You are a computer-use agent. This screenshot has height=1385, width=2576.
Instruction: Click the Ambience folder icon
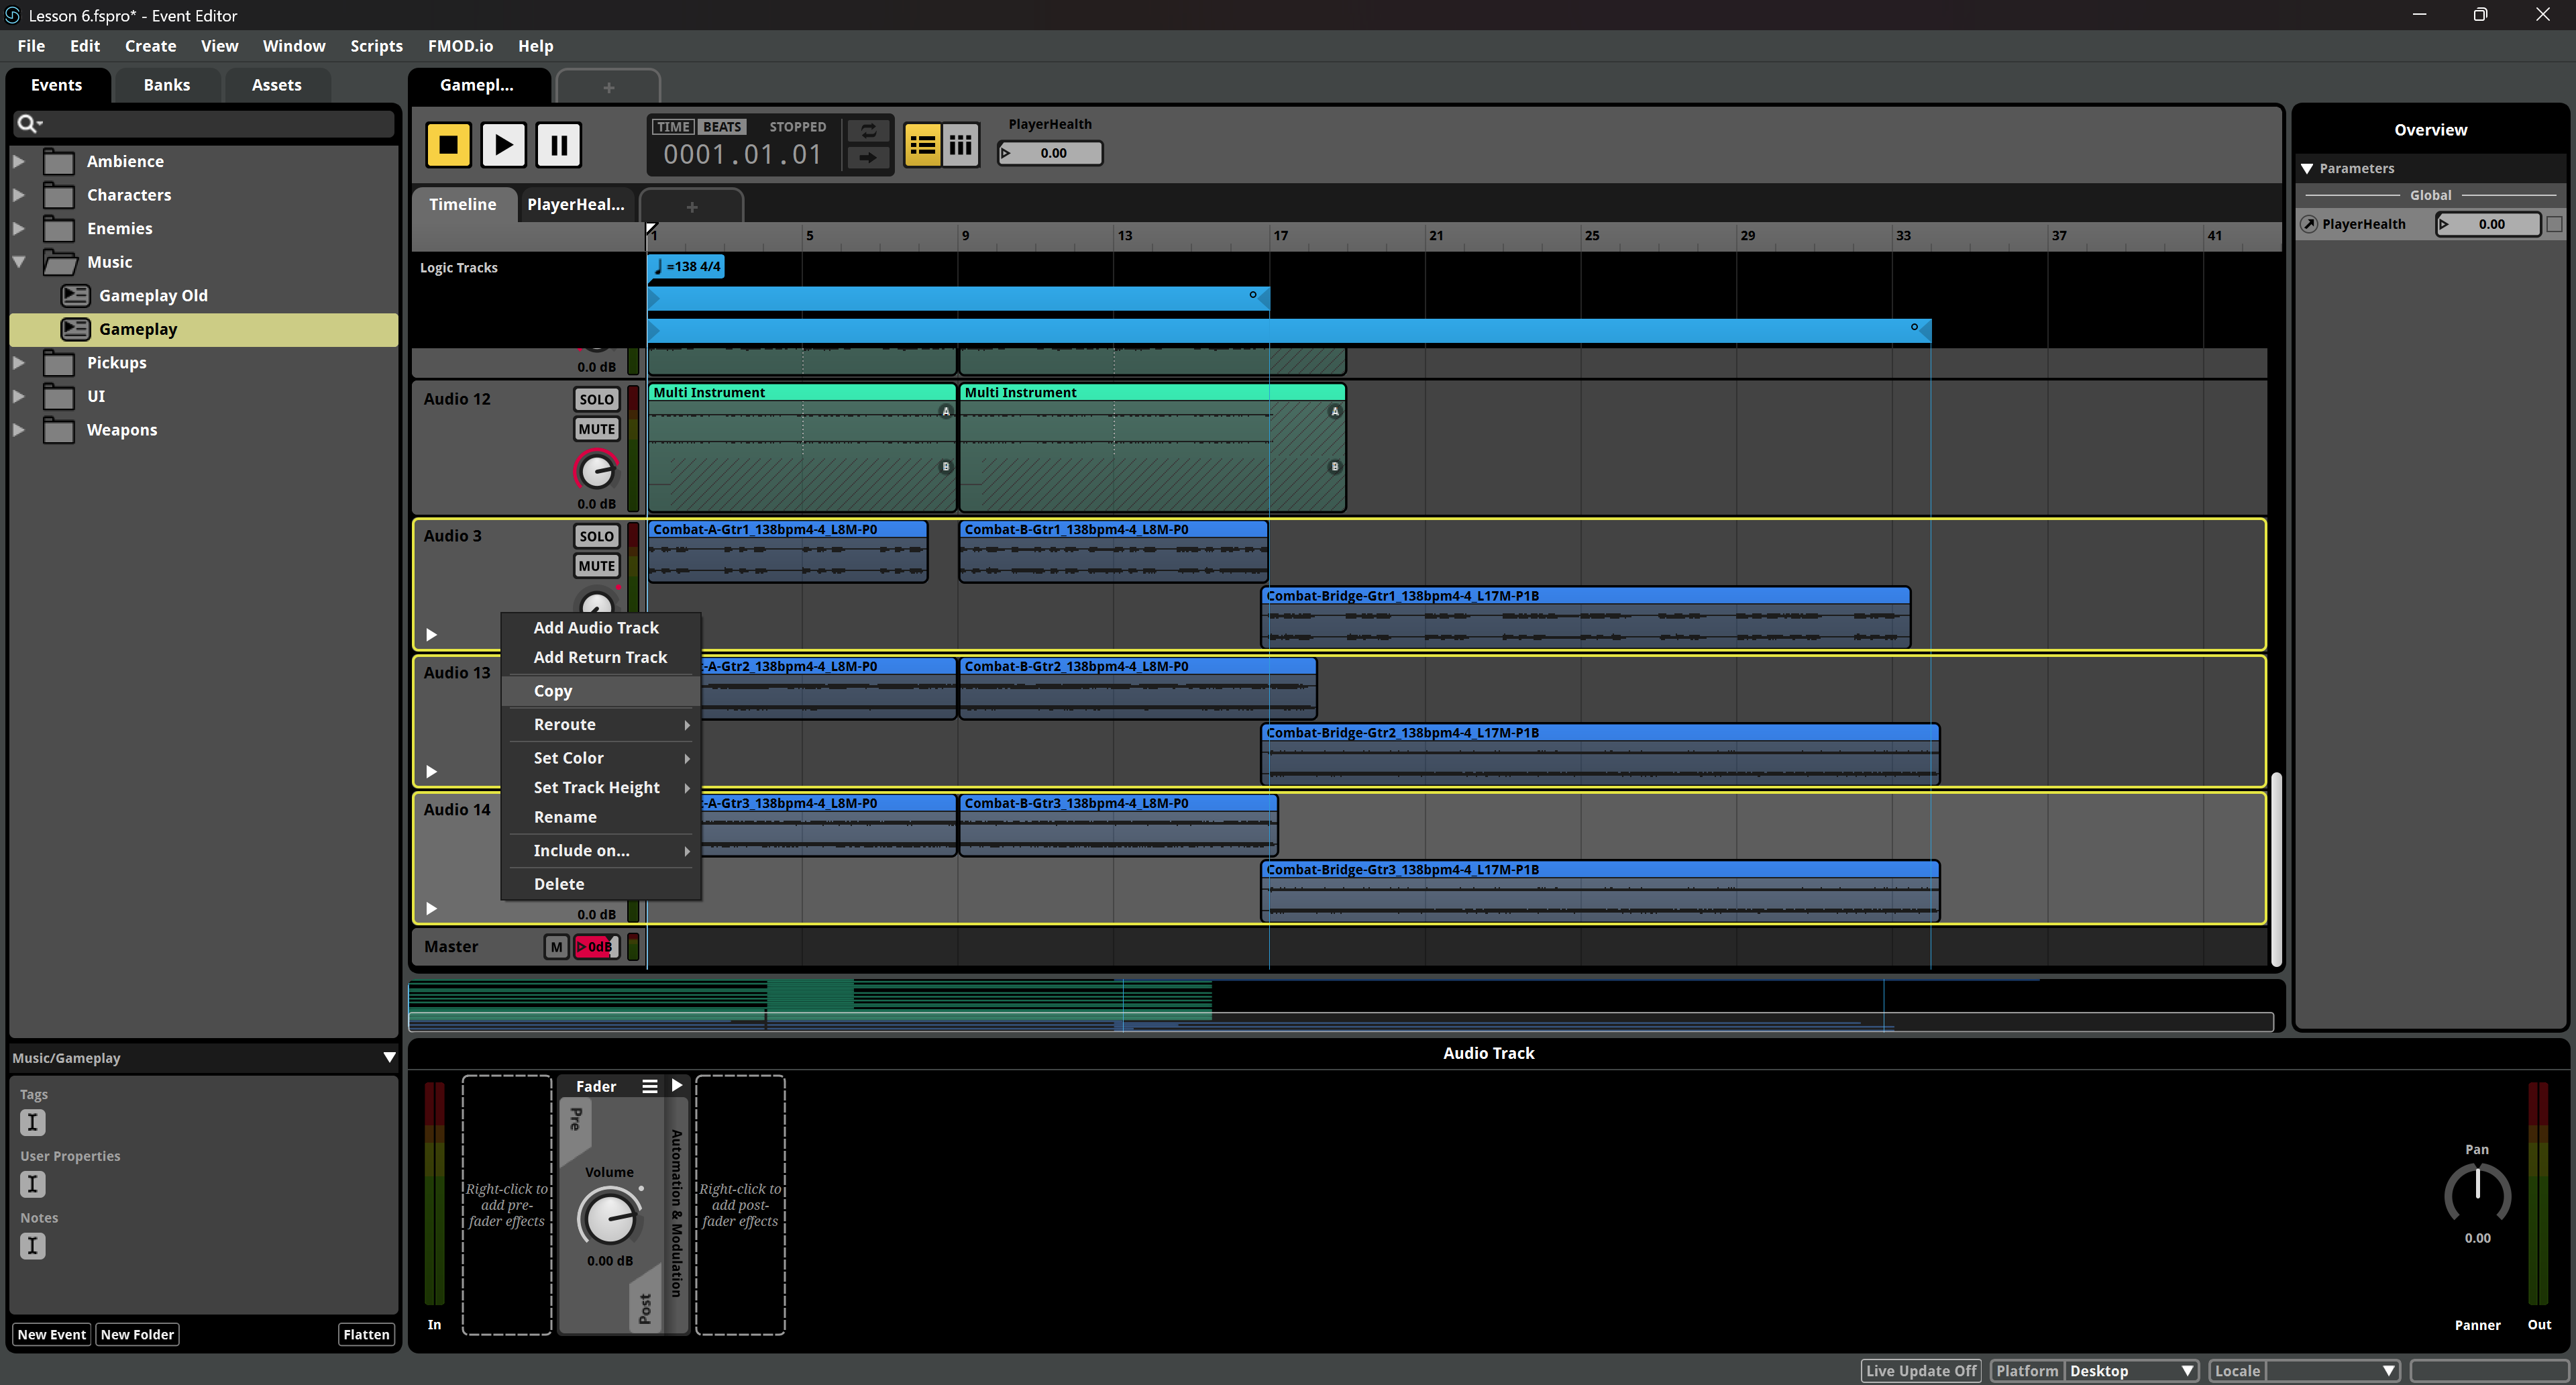click(x=59, y=161)
